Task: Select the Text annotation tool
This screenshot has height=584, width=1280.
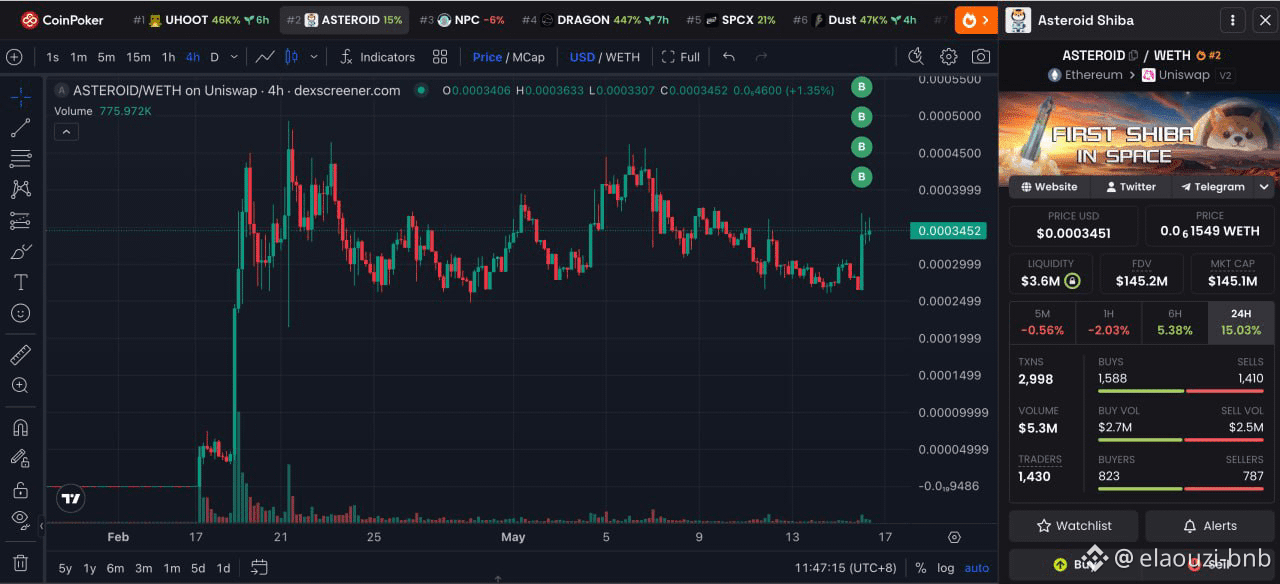Action: point(20,282)
